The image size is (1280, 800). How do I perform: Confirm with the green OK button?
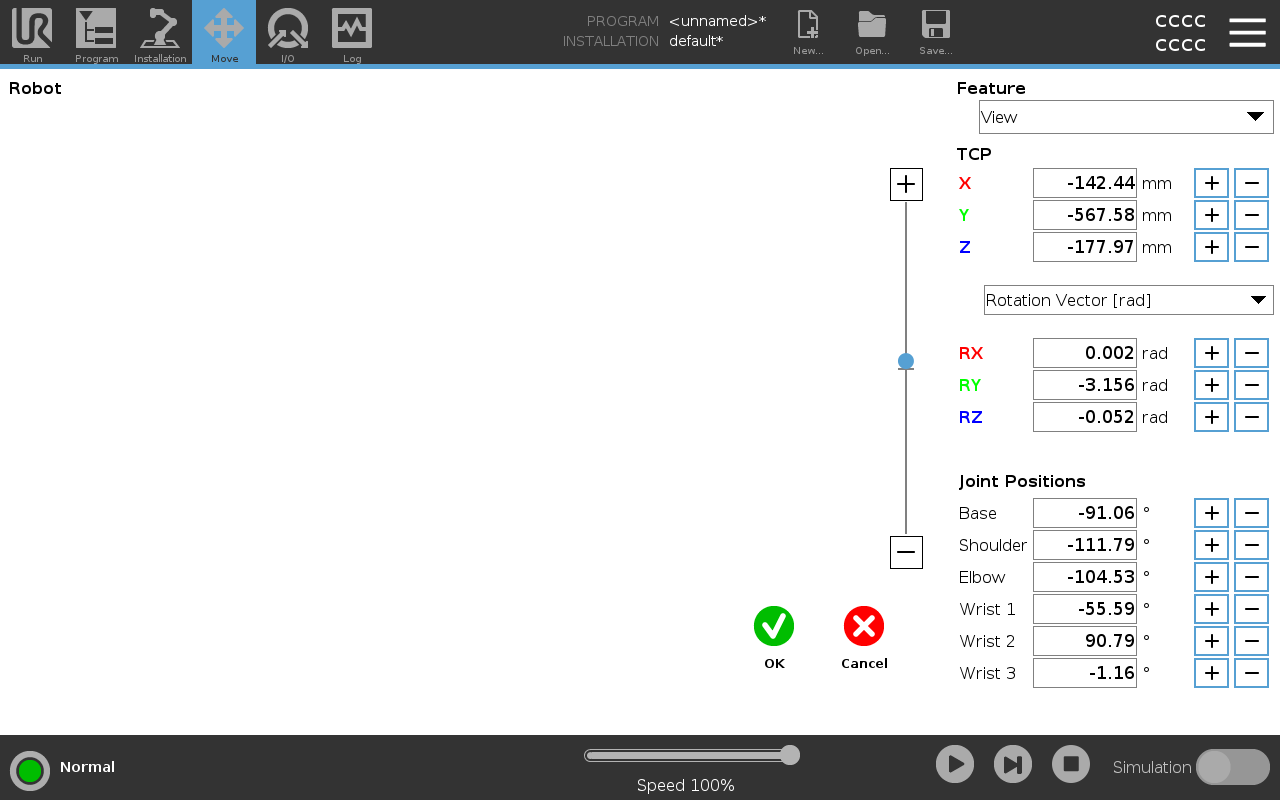point(774,627)
